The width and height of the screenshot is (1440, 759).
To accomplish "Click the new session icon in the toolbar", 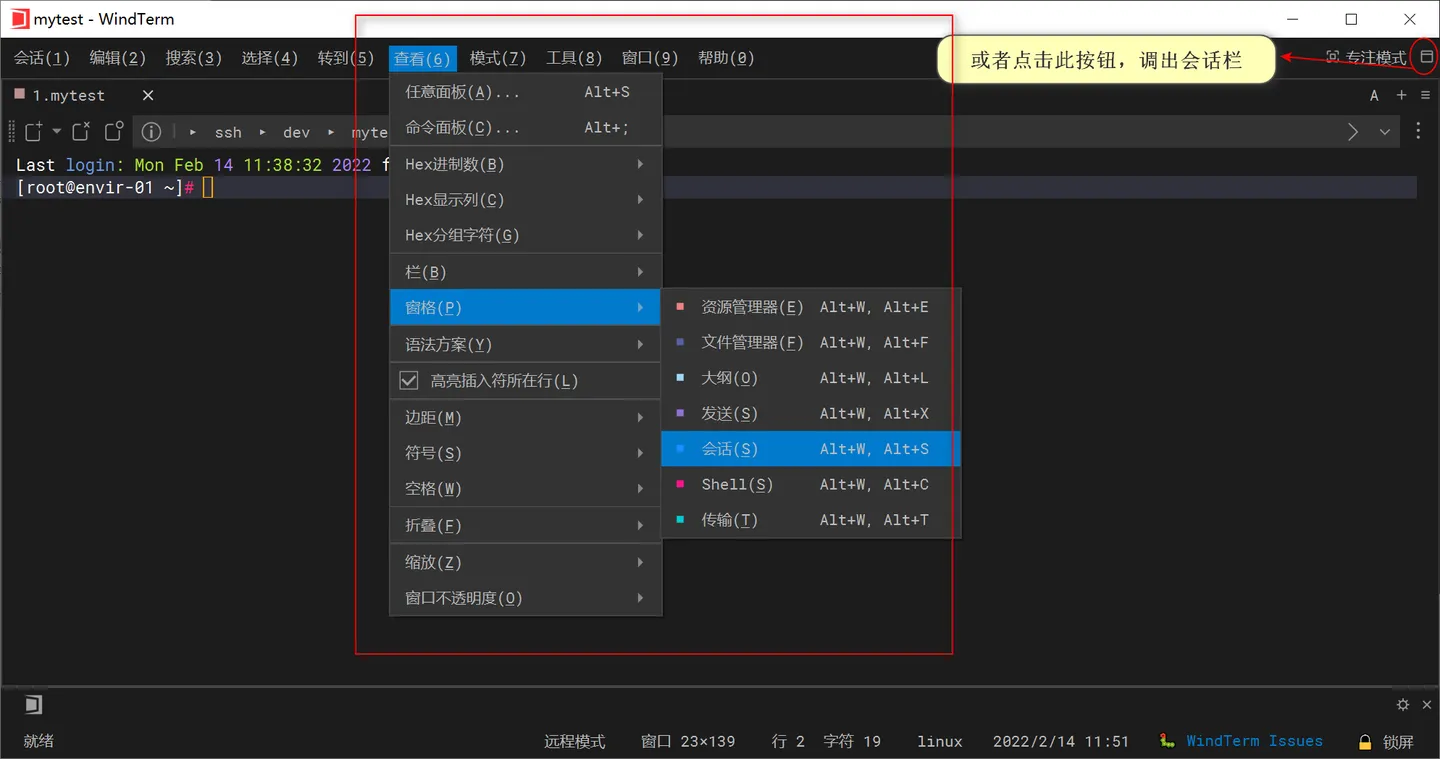I will pyautogui.click(x=34, y=131).
